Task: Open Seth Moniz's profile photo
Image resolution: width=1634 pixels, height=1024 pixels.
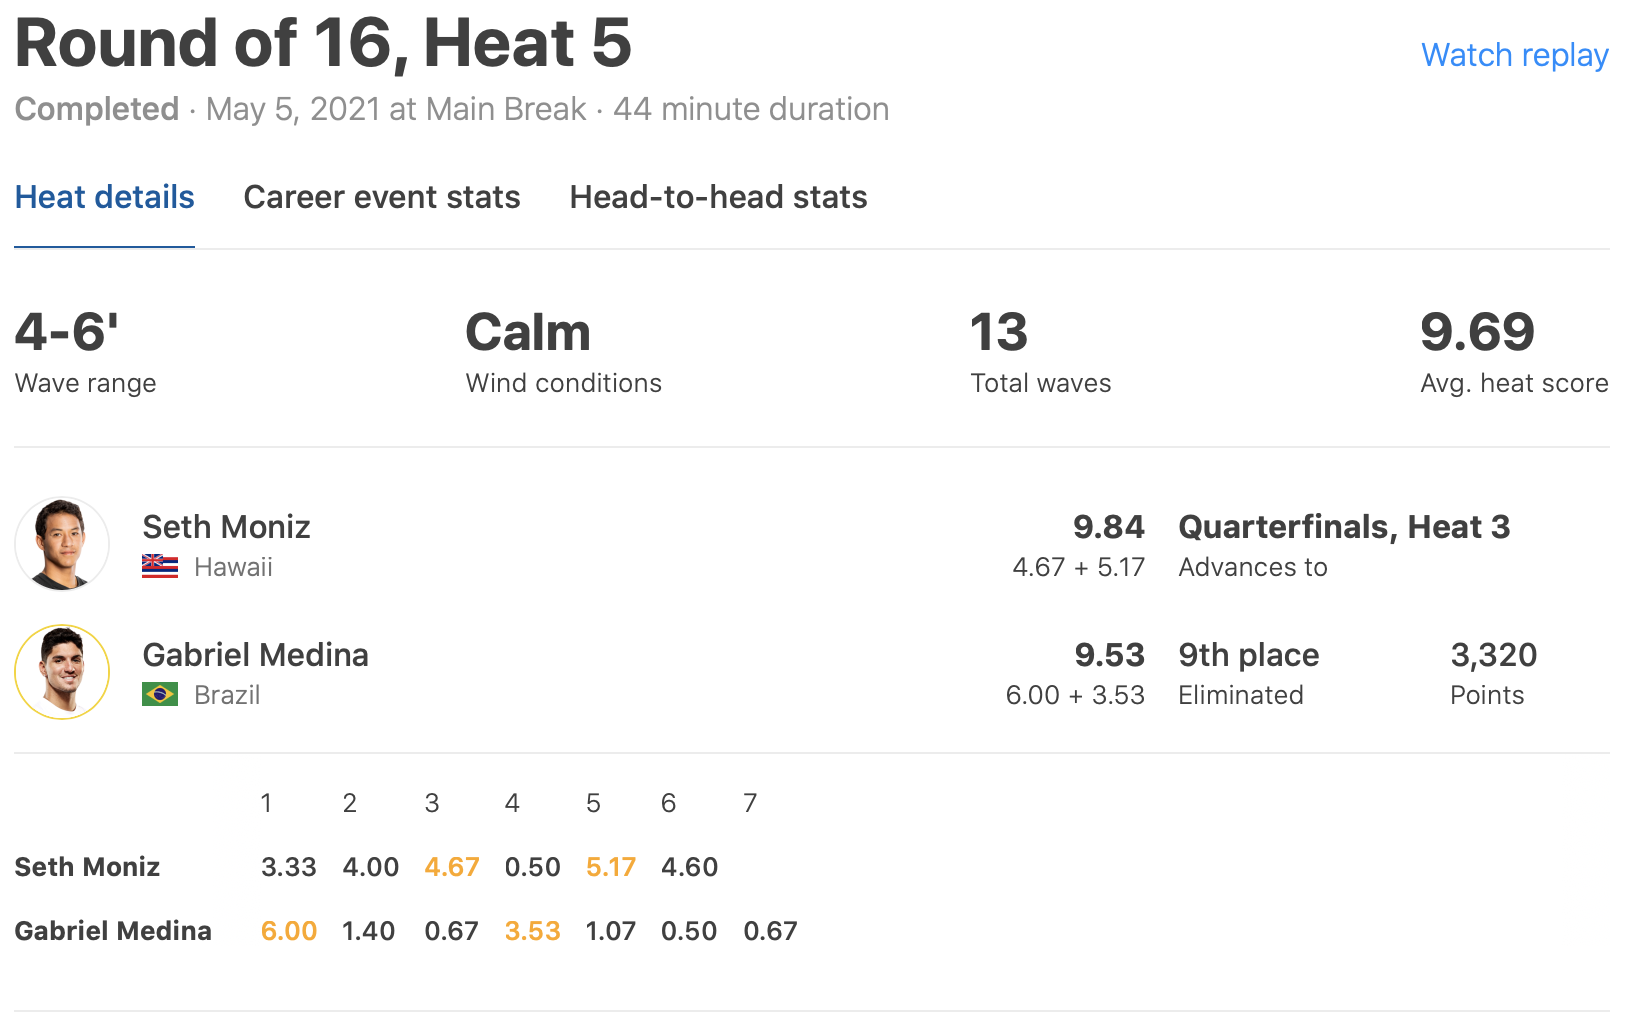Action: pyautogui.click(x=62, y=544)
